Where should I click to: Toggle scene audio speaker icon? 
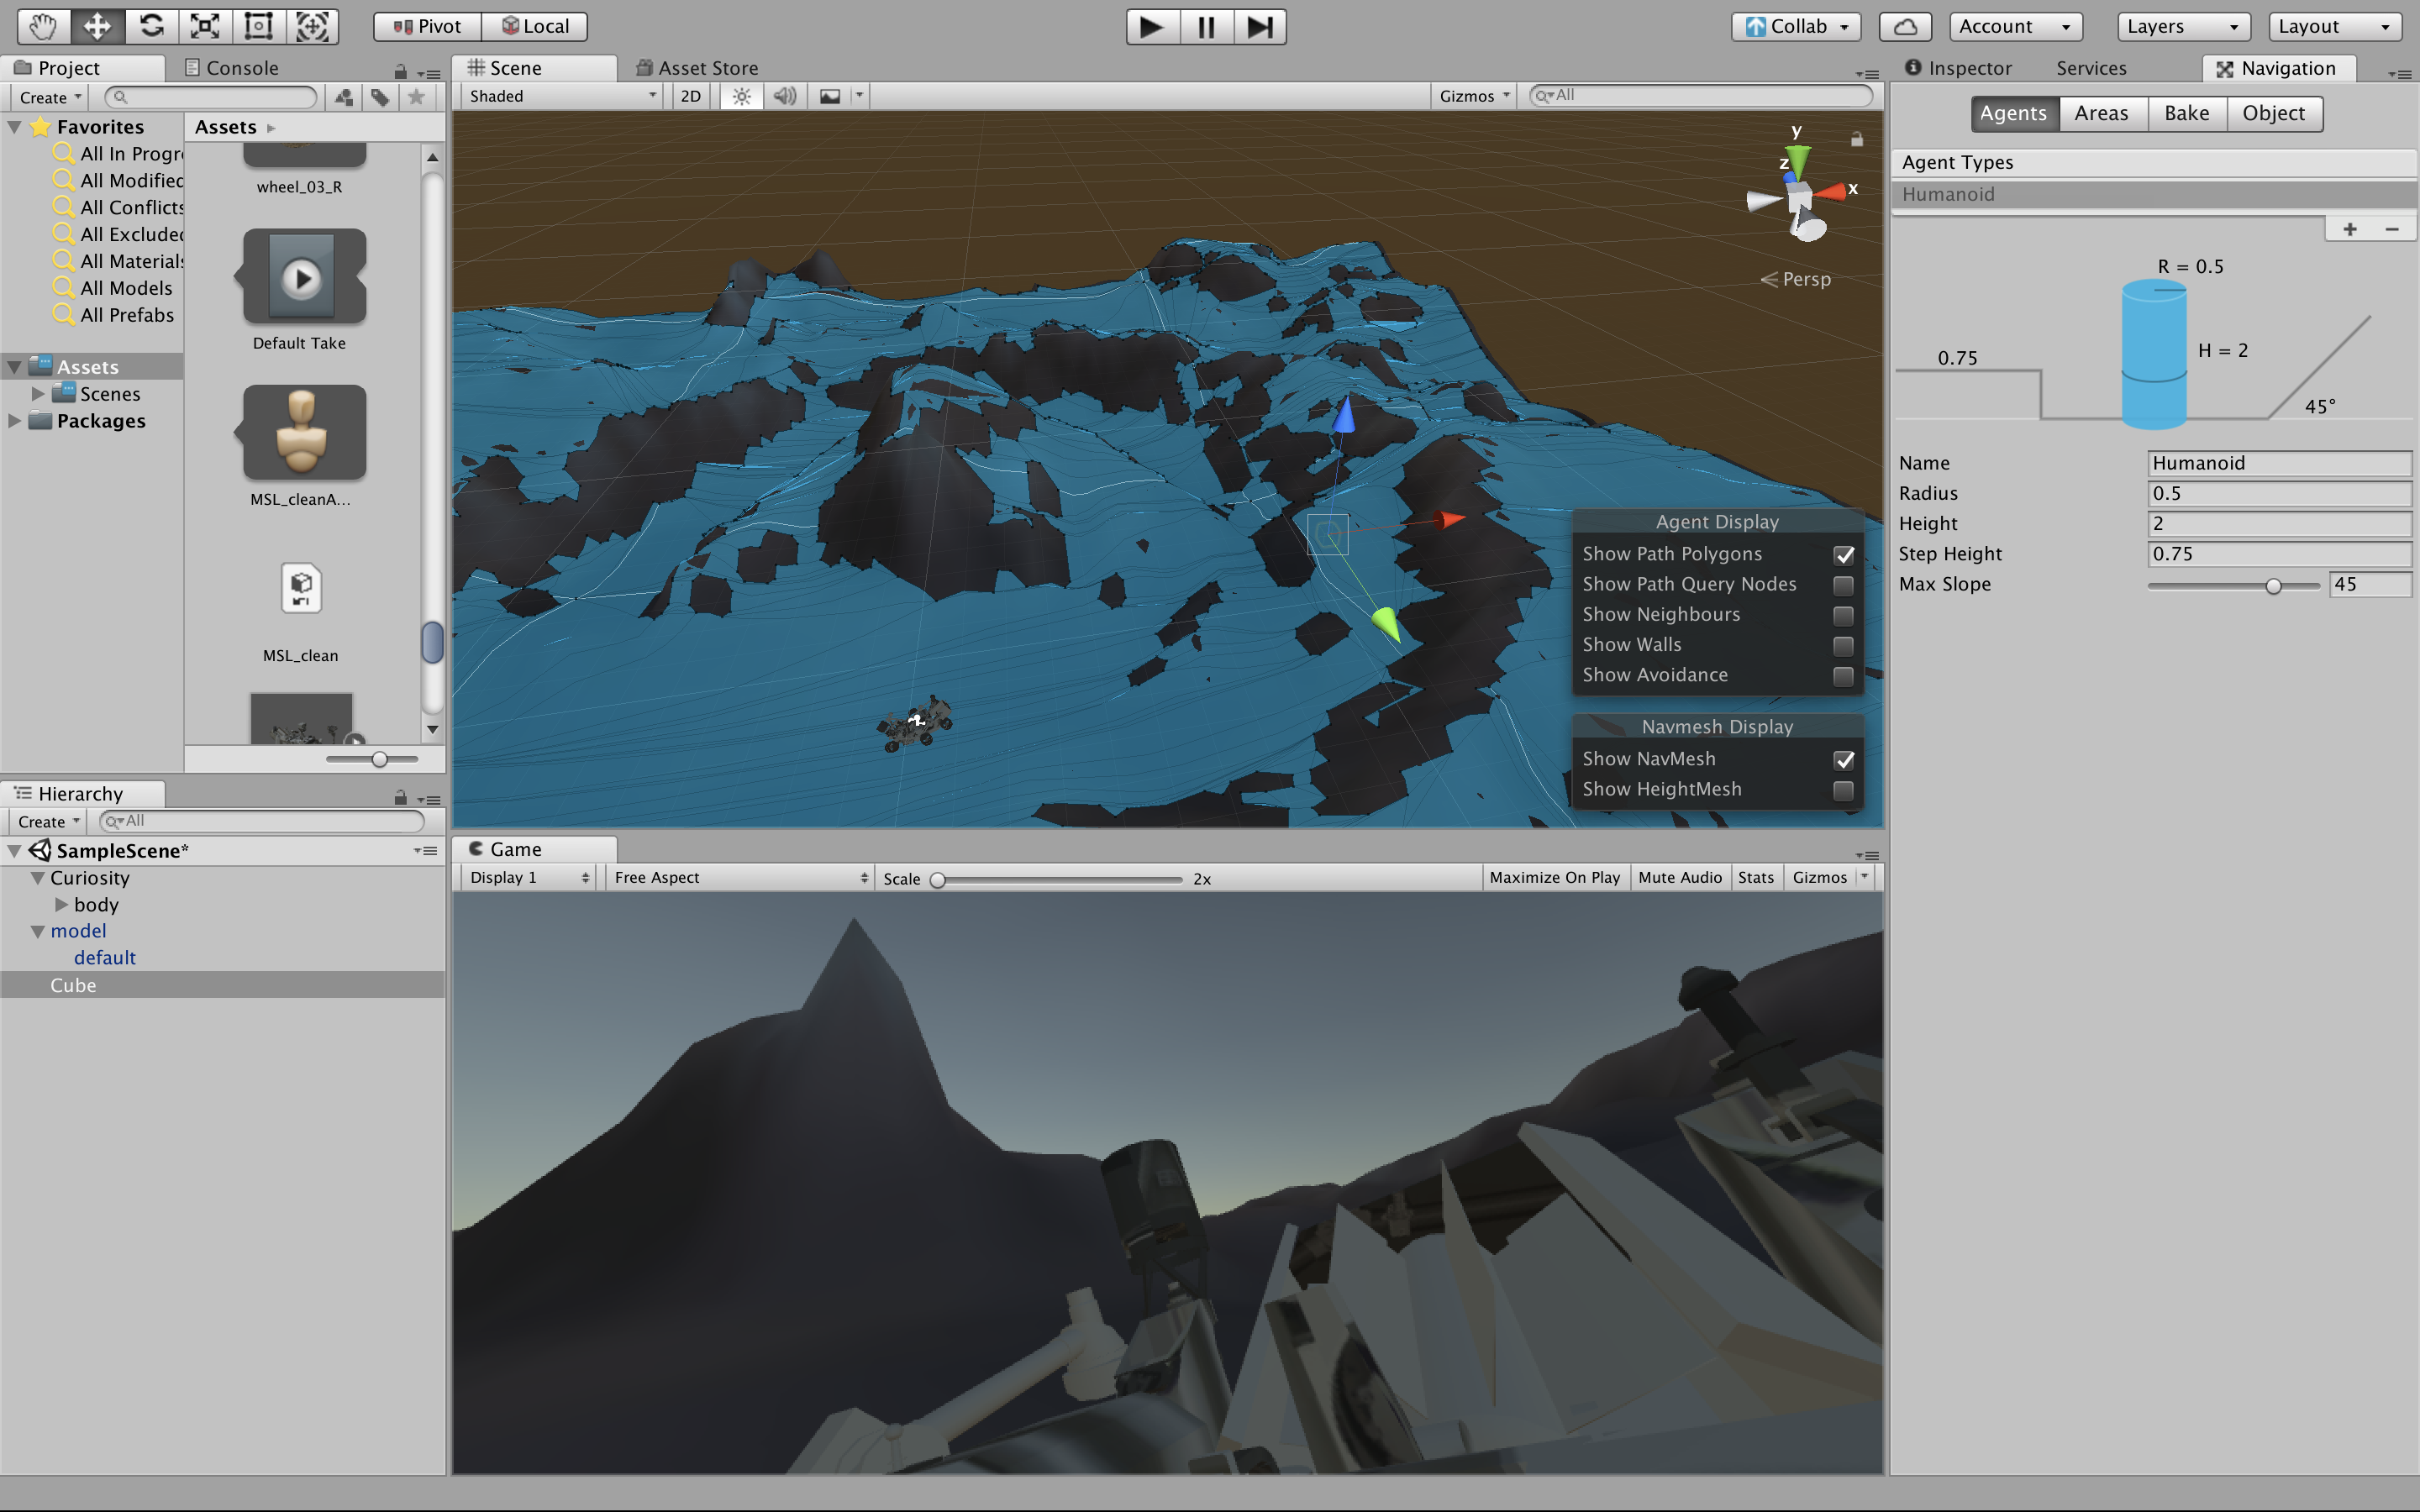785,96
